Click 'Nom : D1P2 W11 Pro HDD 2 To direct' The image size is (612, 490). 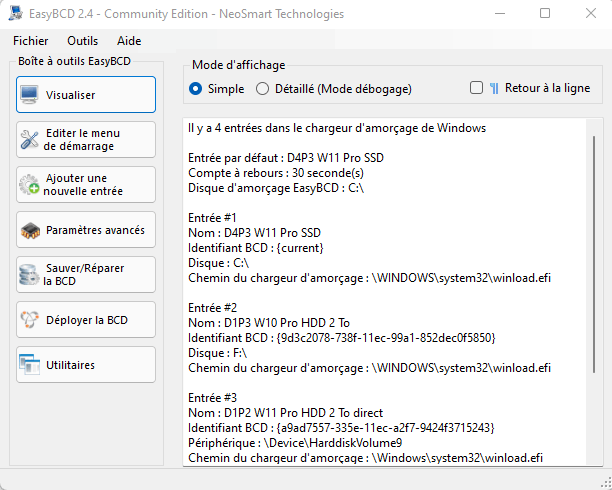point(286,413)
